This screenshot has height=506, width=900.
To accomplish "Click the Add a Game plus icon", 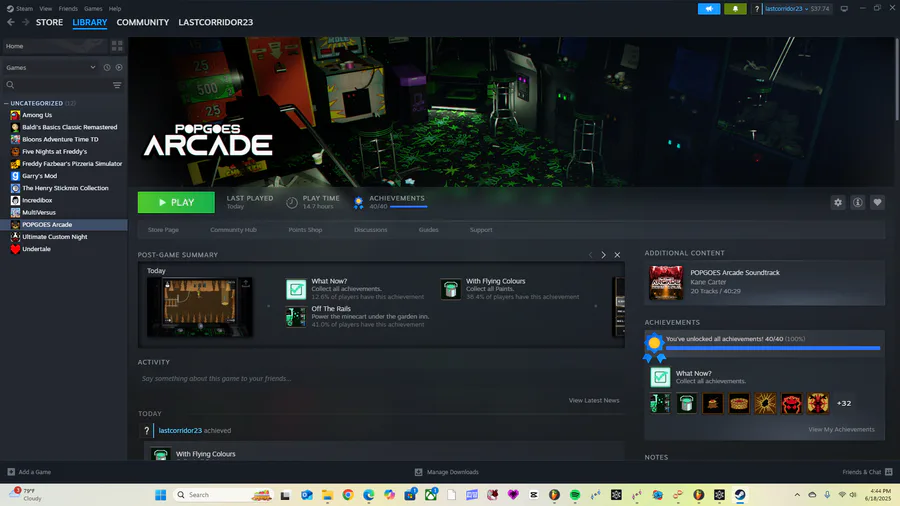I will click(x=11, y=472).
